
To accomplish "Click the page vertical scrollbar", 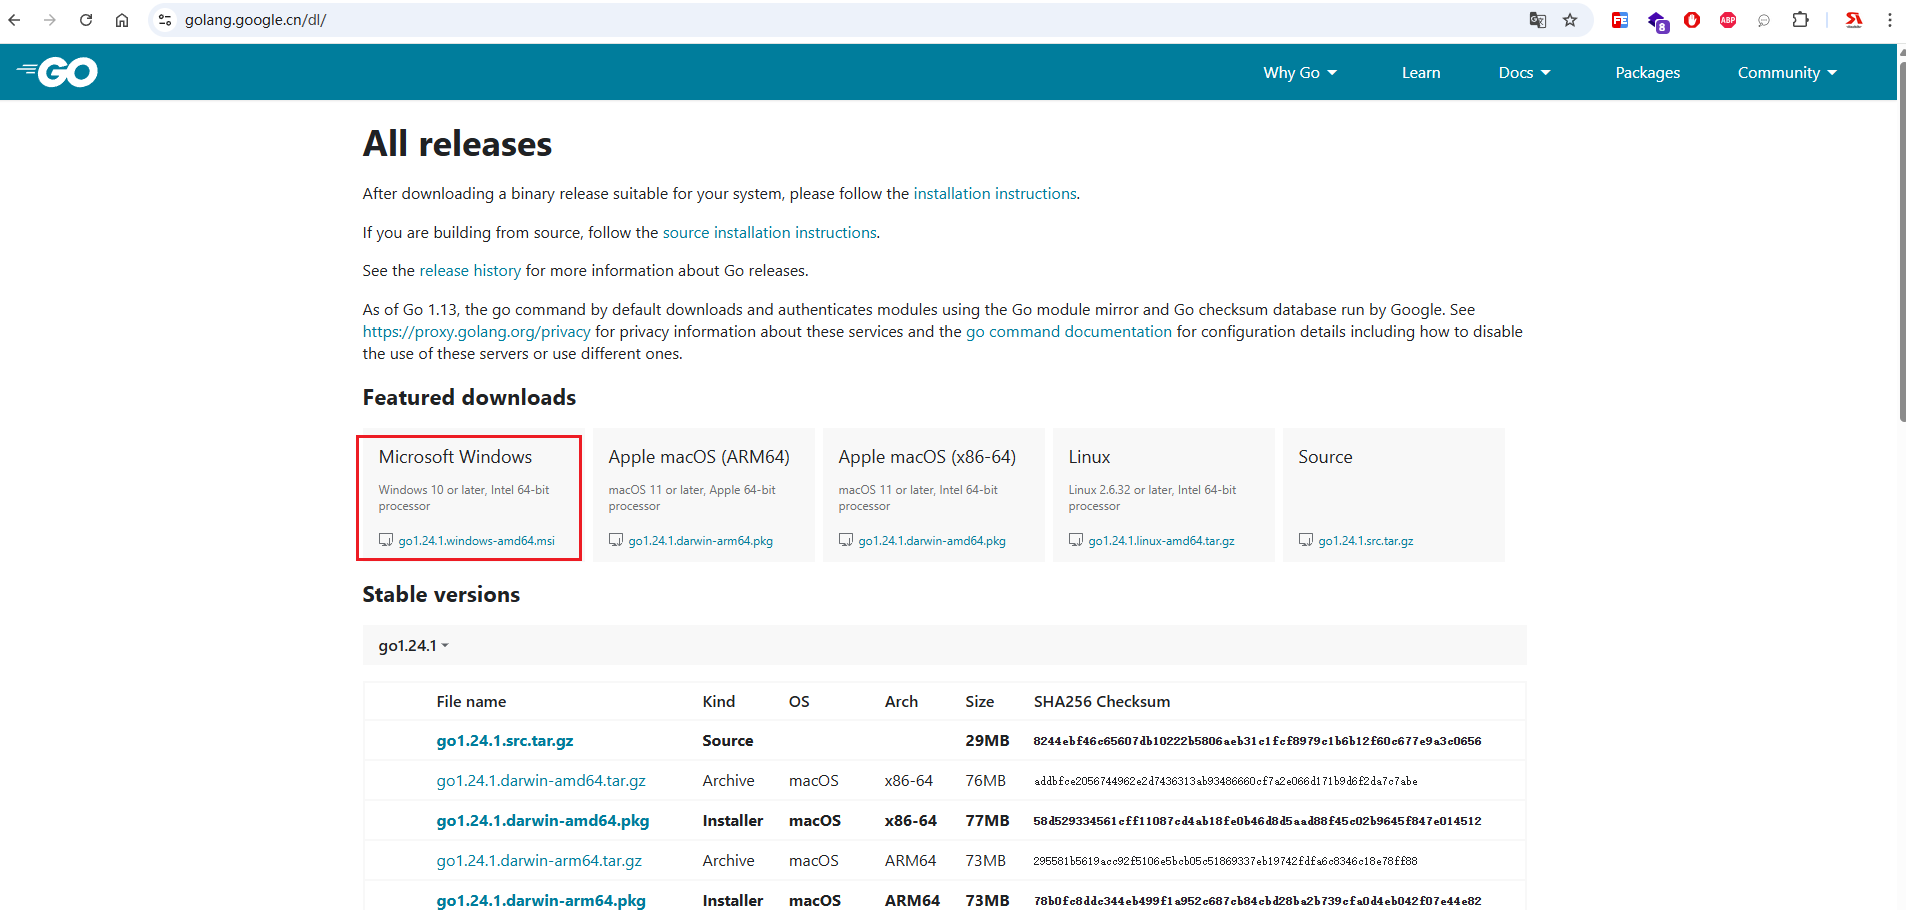I will pos(1901,240).
